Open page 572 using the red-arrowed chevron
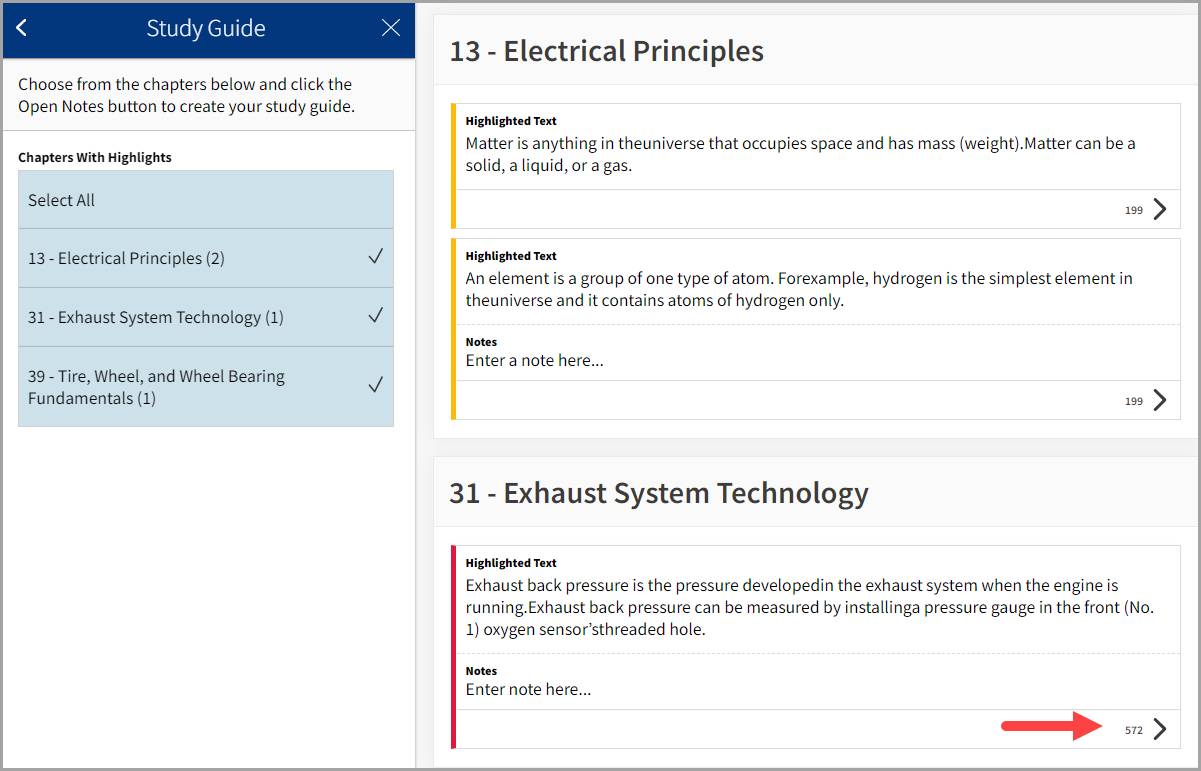Viewport: 1201px width, 771px height. tap(1159, 729)
